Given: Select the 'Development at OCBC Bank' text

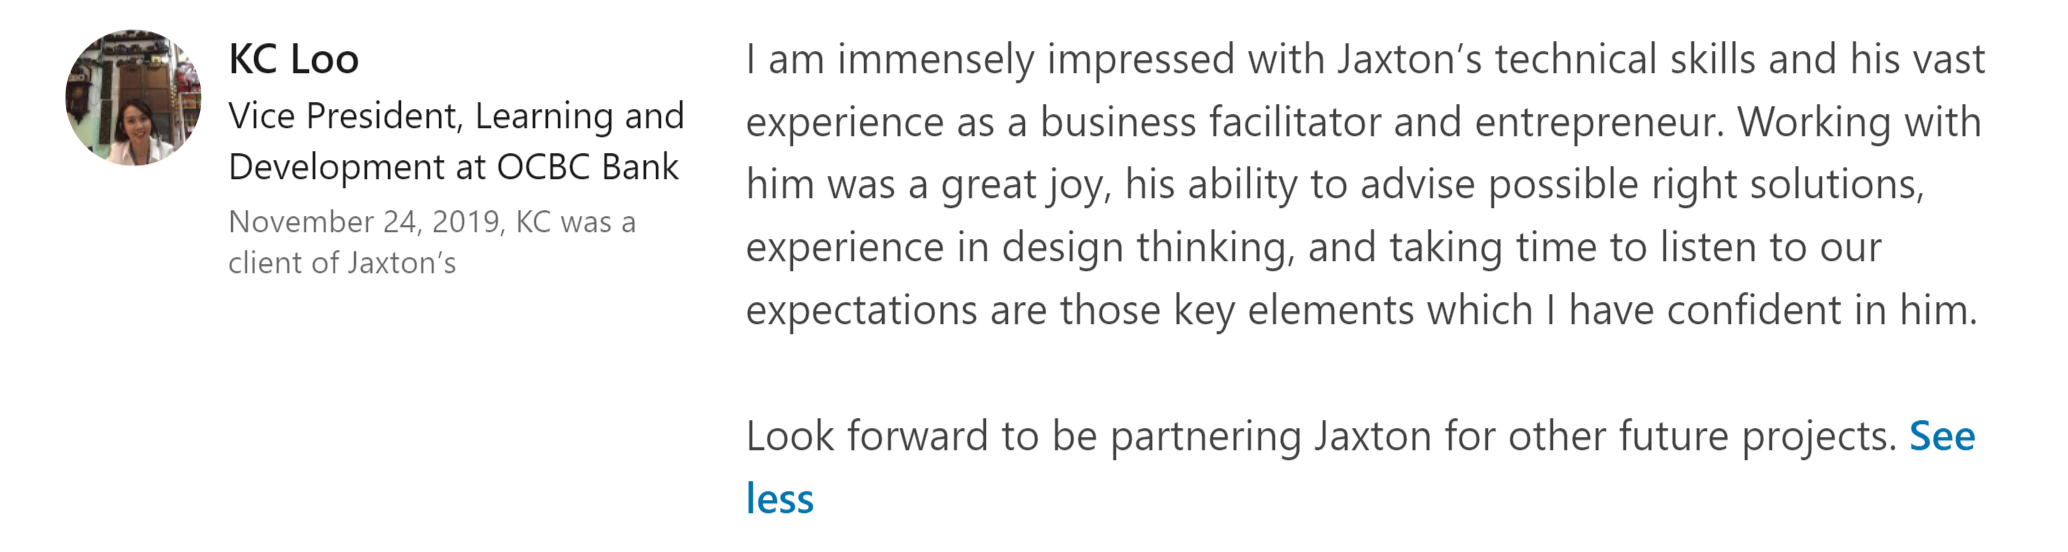Looking at the screenshot, I should click(453, 167).
